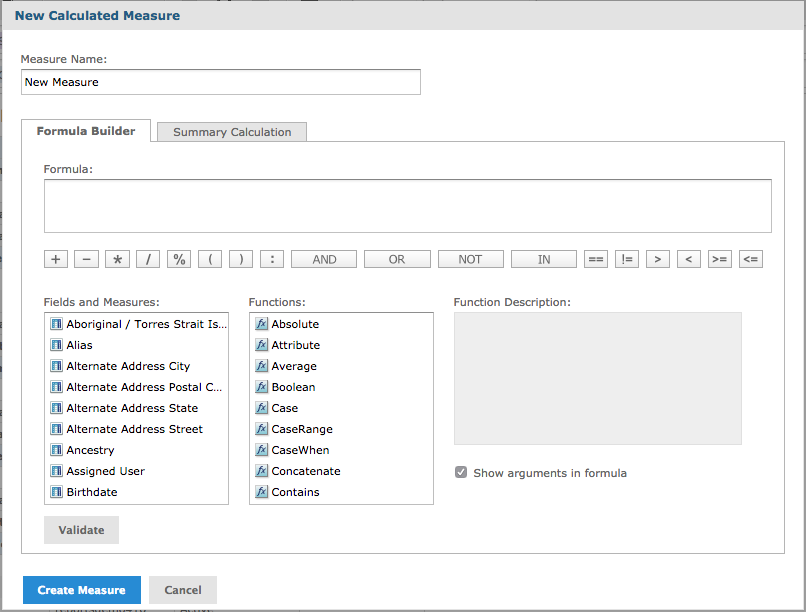The height and width of the screenshot is (612, 806).
Task: Insert the AND logical operator
Action: [x=324, y=259]
